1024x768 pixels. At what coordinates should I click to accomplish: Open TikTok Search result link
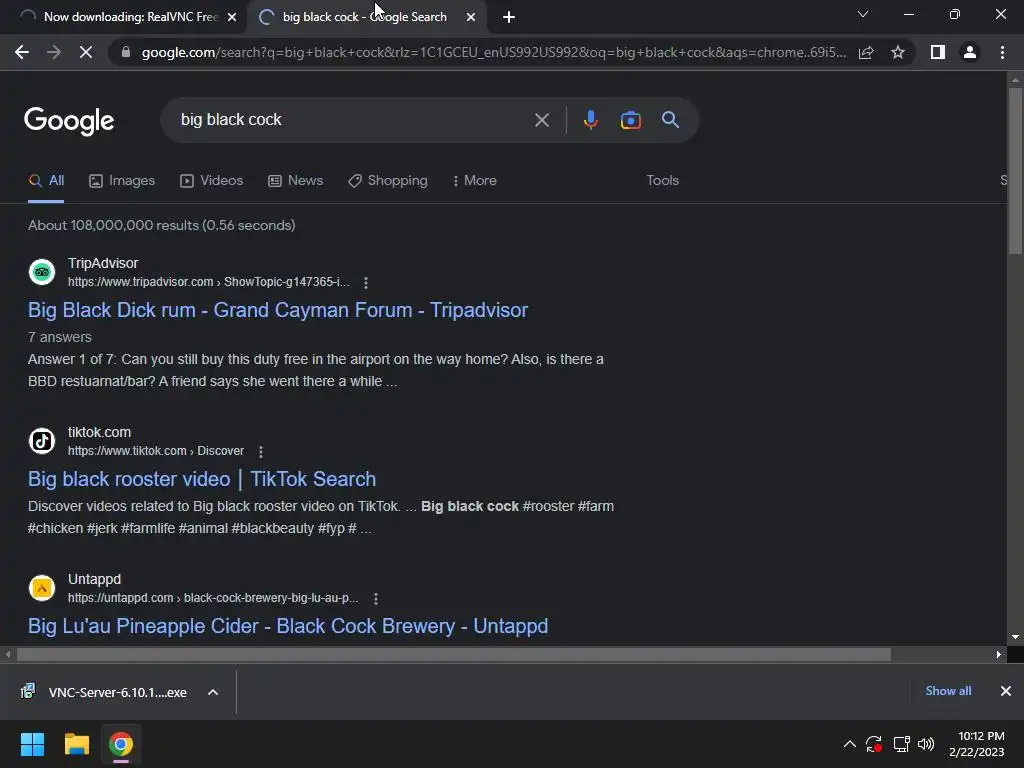coord(202,479)
